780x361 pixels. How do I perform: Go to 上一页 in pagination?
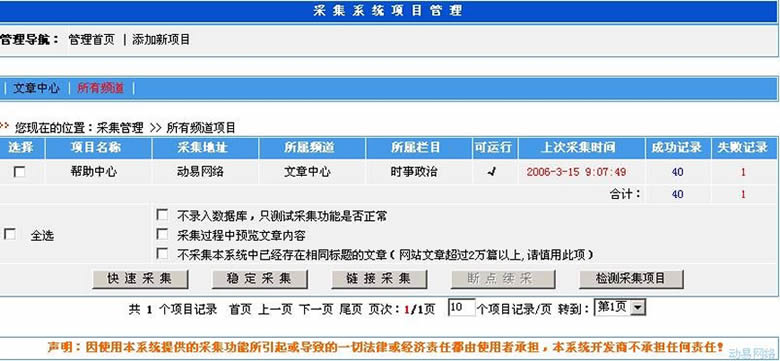[276, 309]
